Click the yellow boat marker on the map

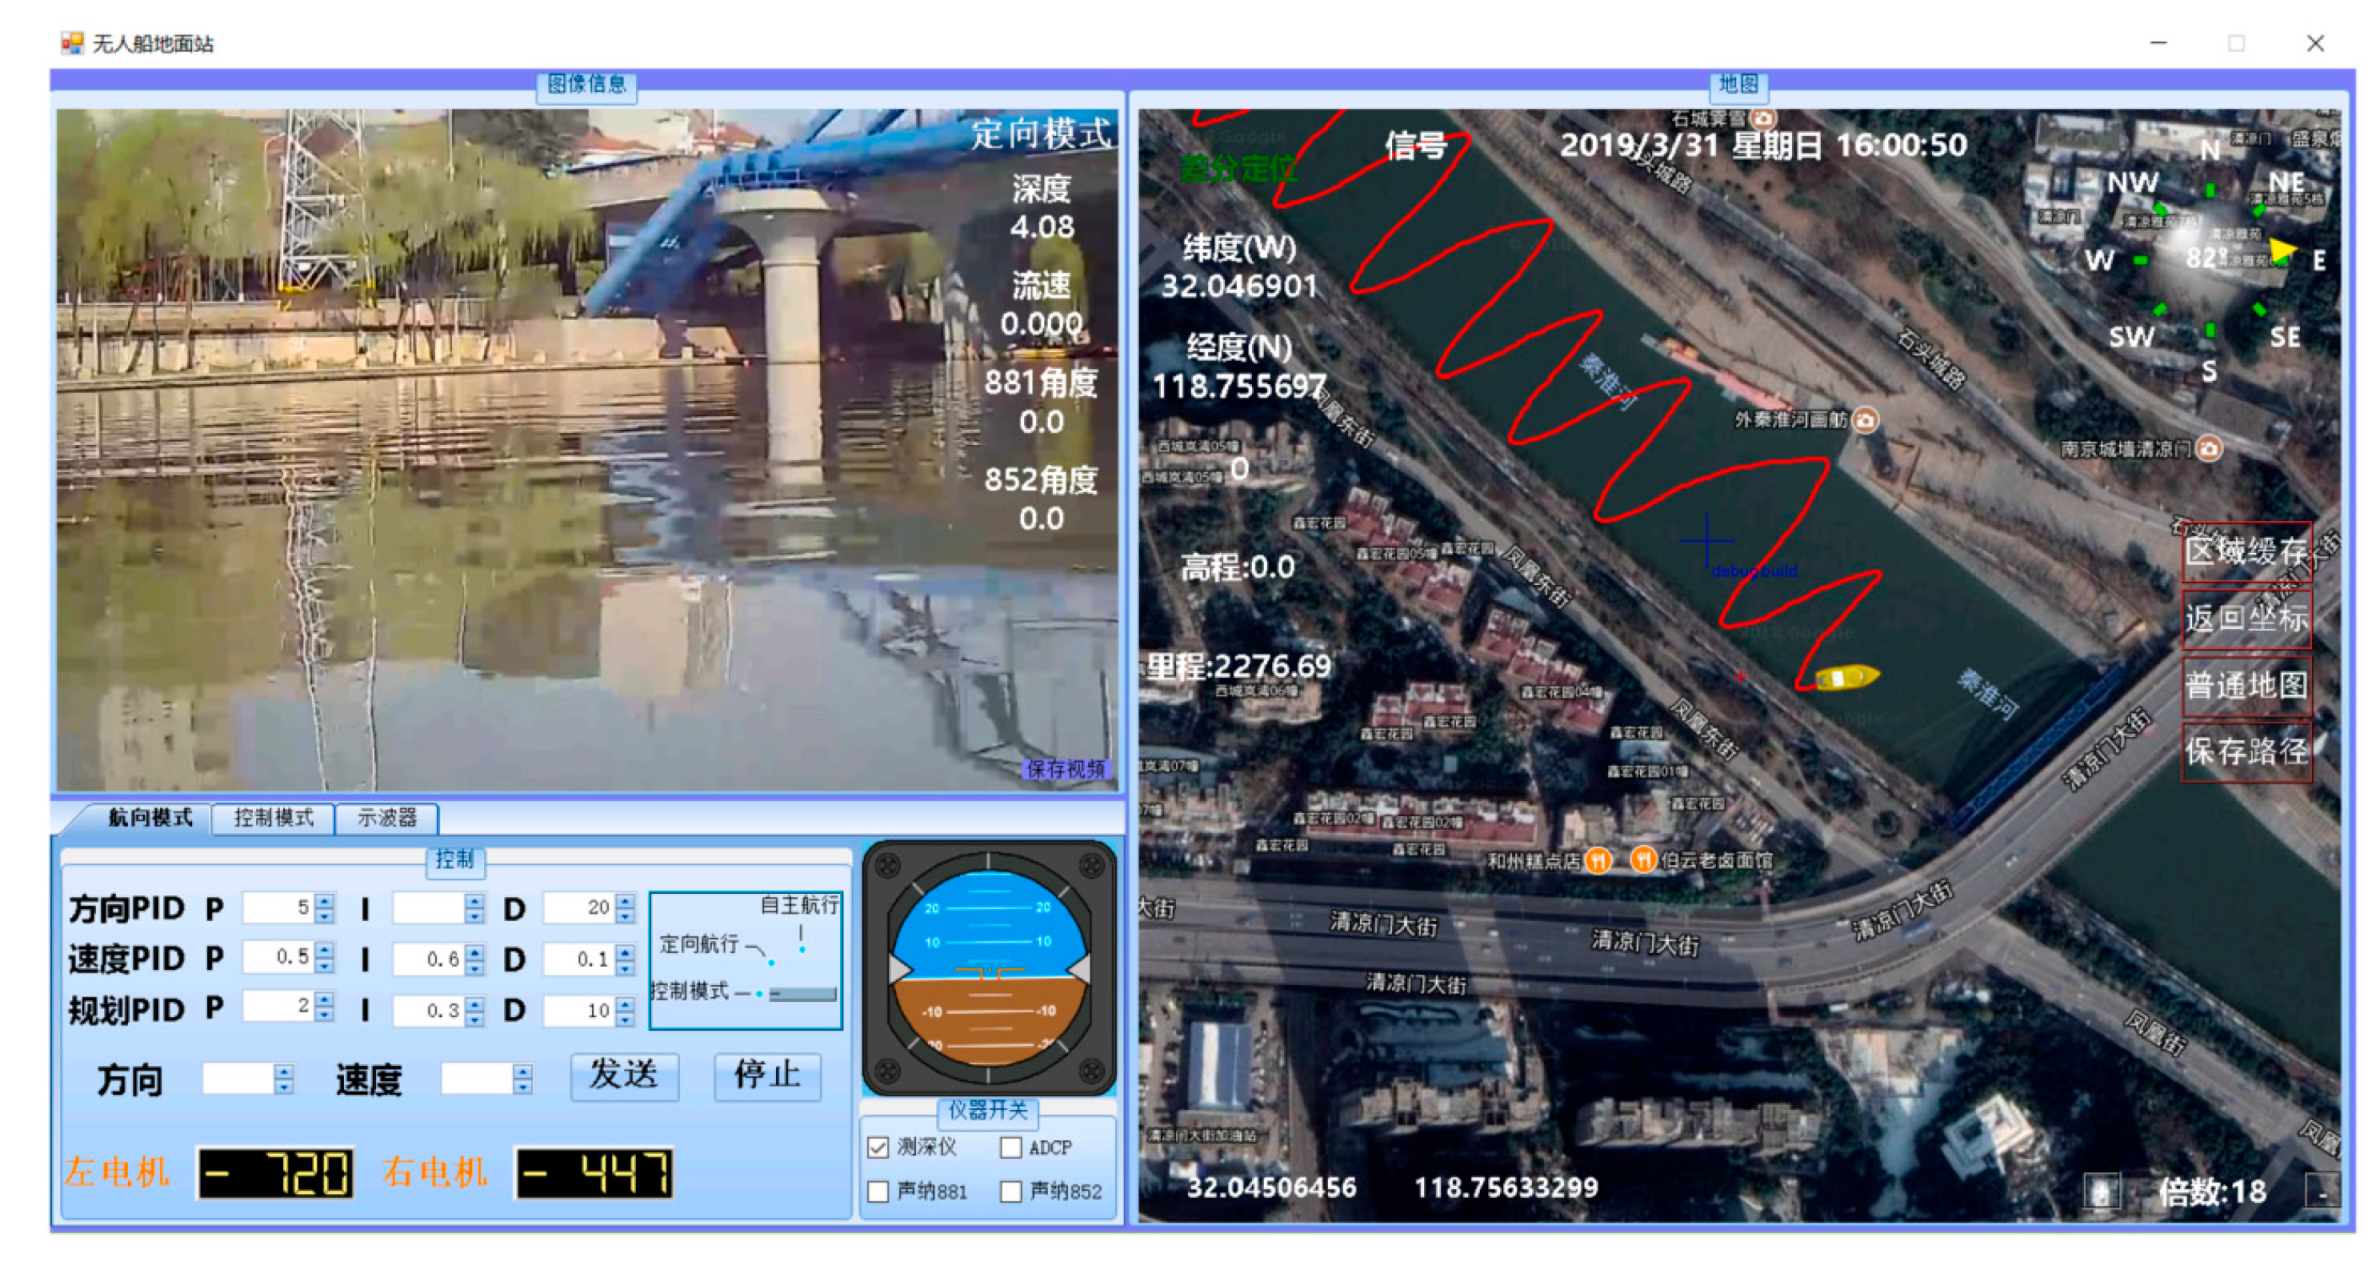[1846, 678]
